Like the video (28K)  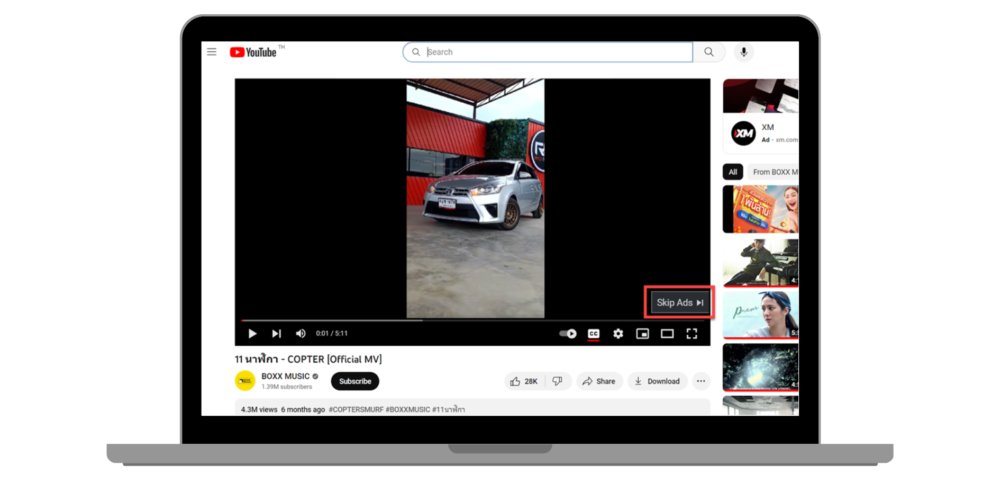pos(524,381)
